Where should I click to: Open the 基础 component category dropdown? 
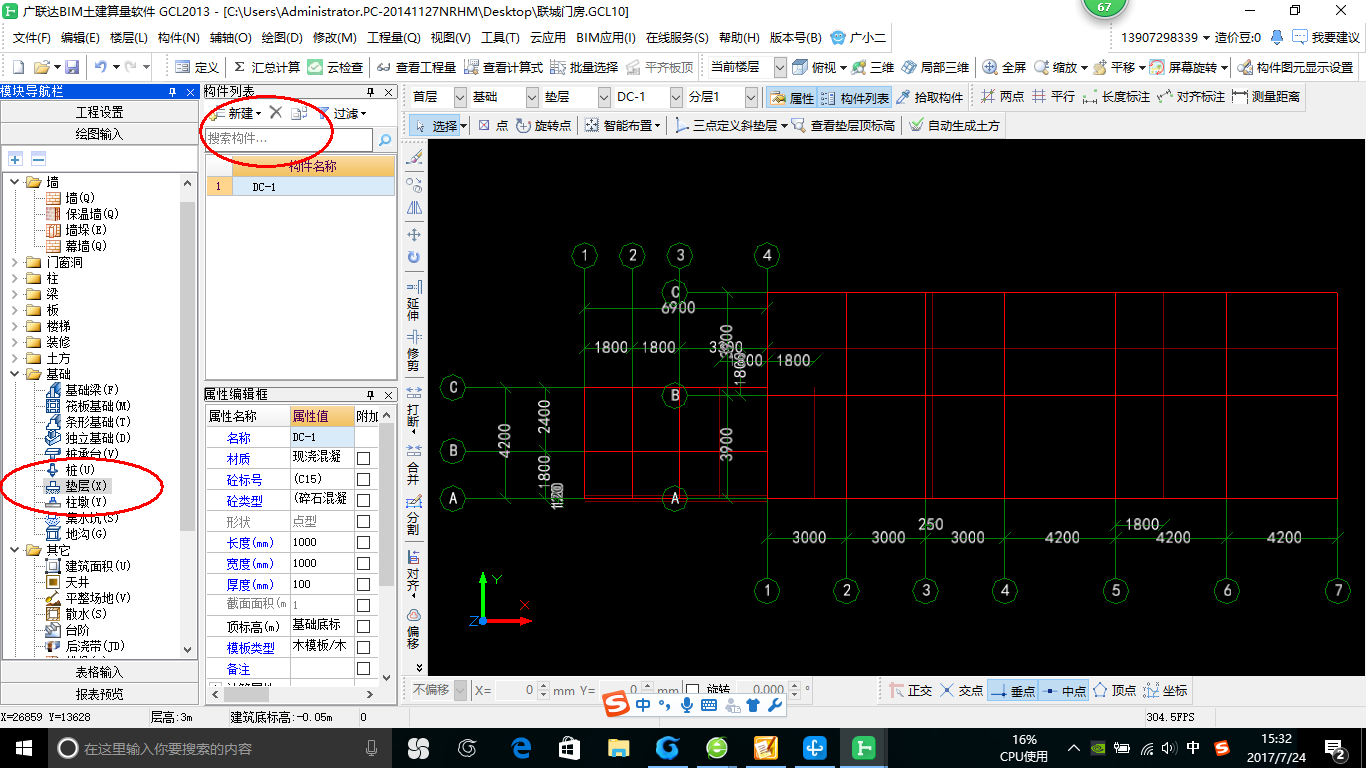point(532,98)
